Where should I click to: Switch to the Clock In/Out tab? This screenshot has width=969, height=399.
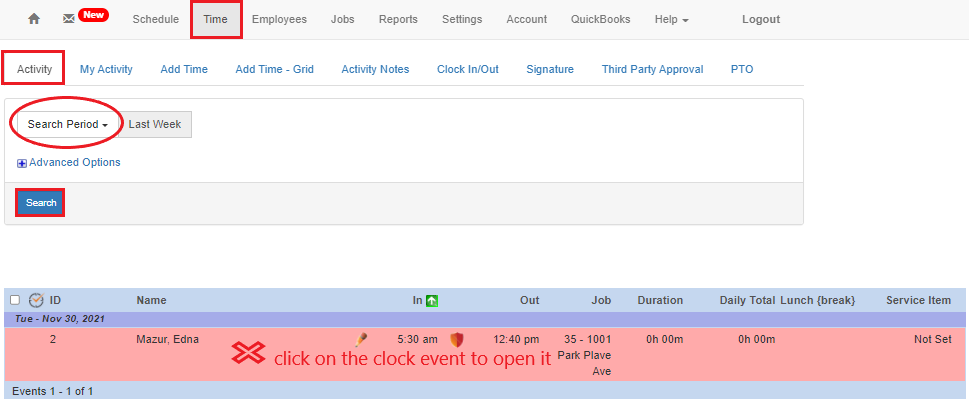(468, 69)
